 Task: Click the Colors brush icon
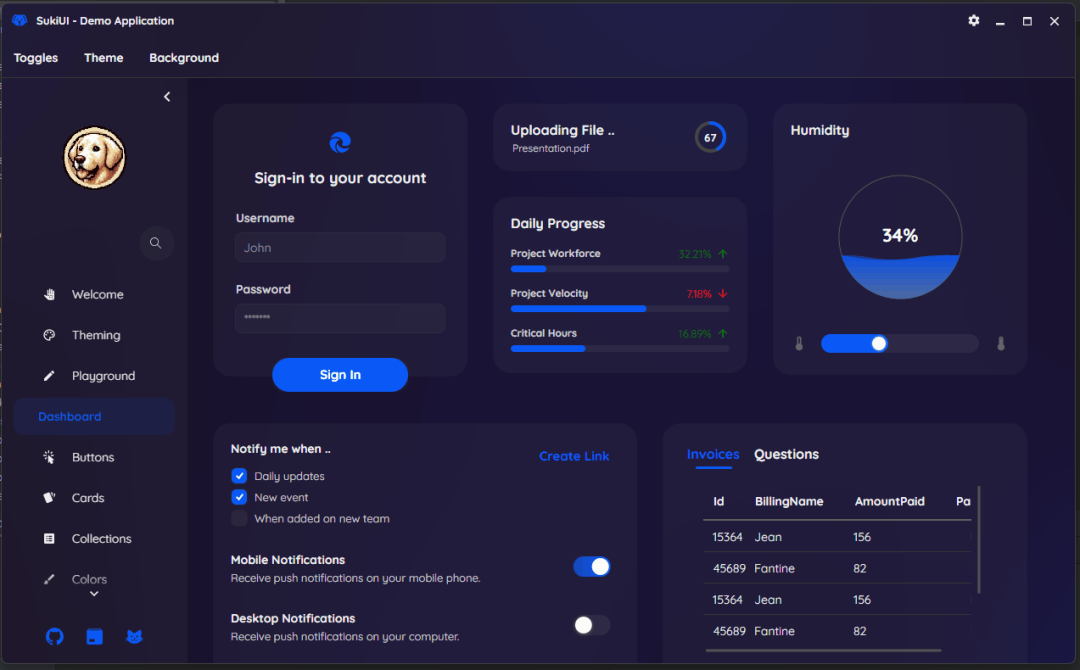tap(49, 579)
